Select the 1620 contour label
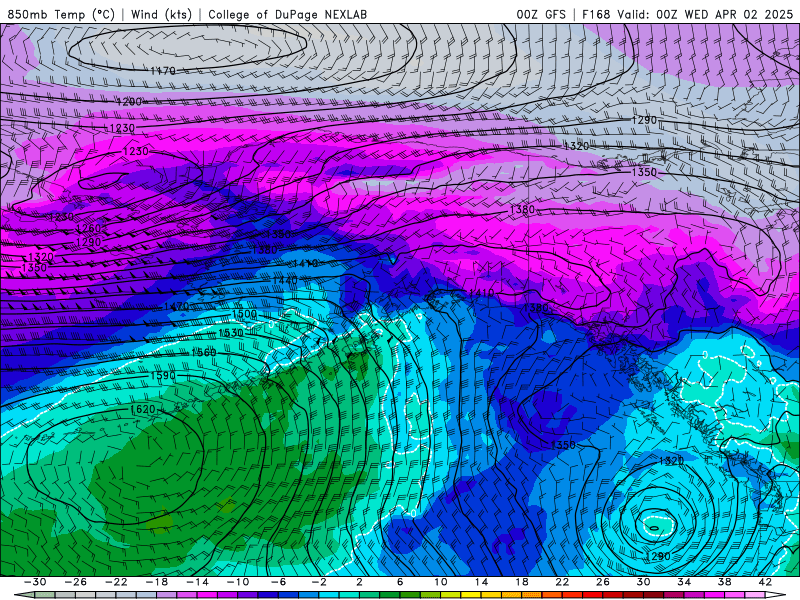 (x=142, y=409)
